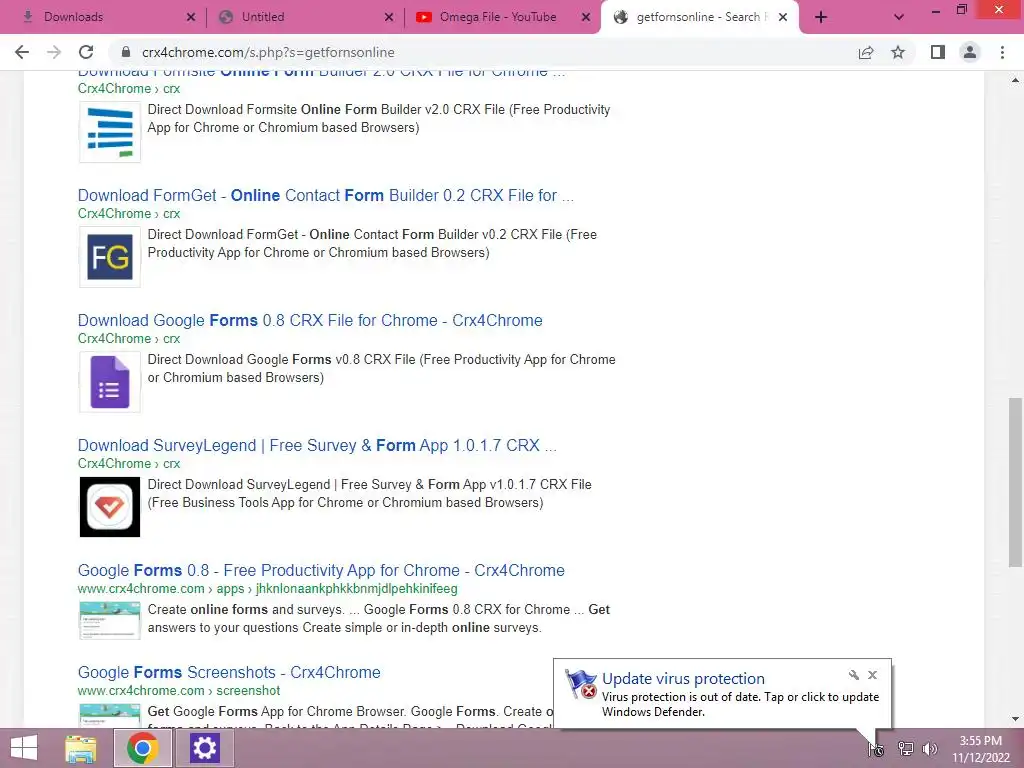
Task: Open notification settings wrench icon
Action: tap(854, 675)
